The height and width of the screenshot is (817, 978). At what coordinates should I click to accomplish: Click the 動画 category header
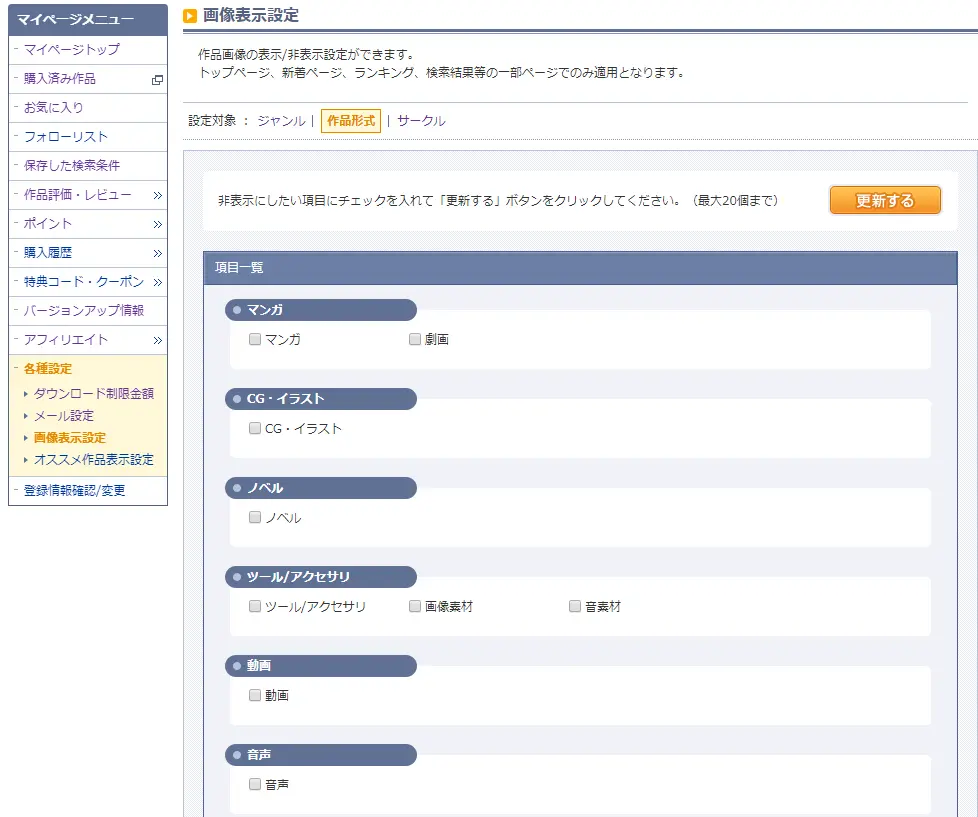tap(321, 666)
